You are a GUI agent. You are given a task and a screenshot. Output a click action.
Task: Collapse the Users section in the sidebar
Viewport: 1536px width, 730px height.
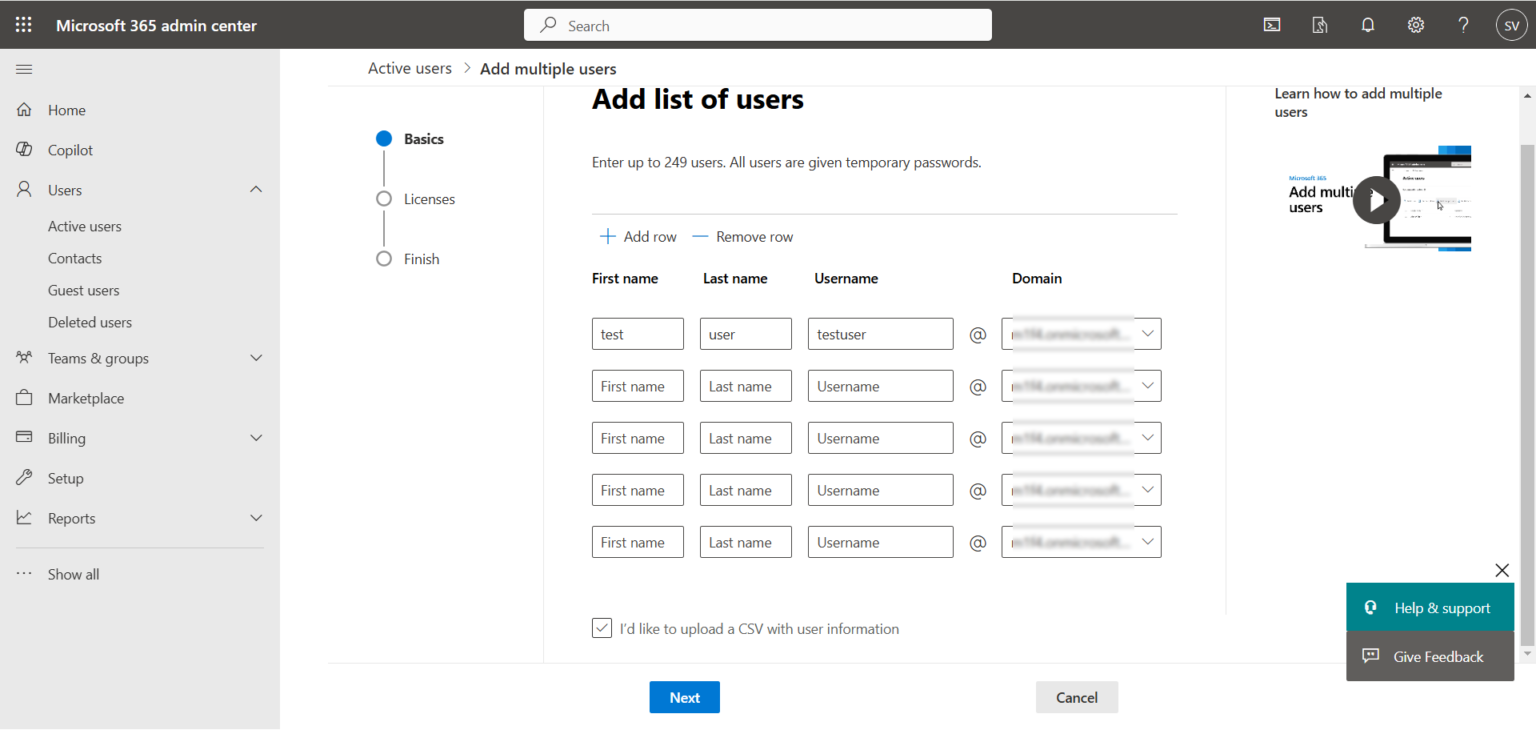256,189
